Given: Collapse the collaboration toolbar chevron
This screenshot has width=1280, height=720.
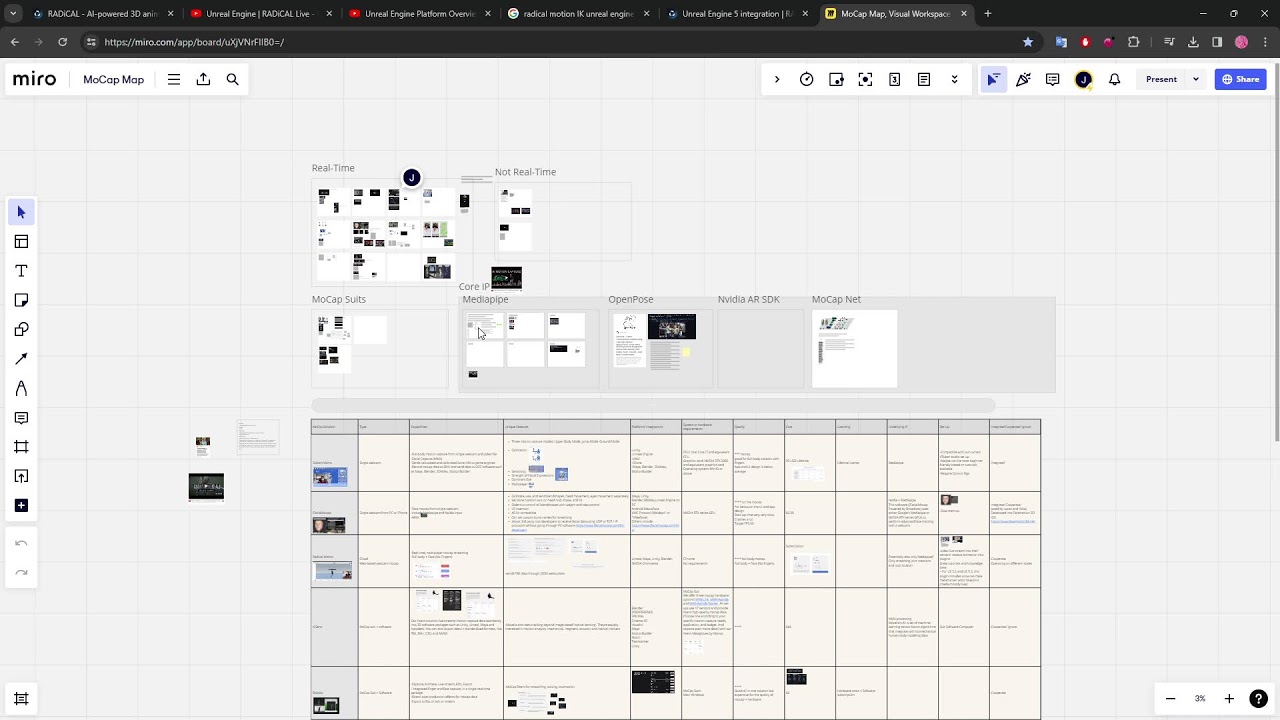Looking at the screenshot, I should click(x=777, y=79).
